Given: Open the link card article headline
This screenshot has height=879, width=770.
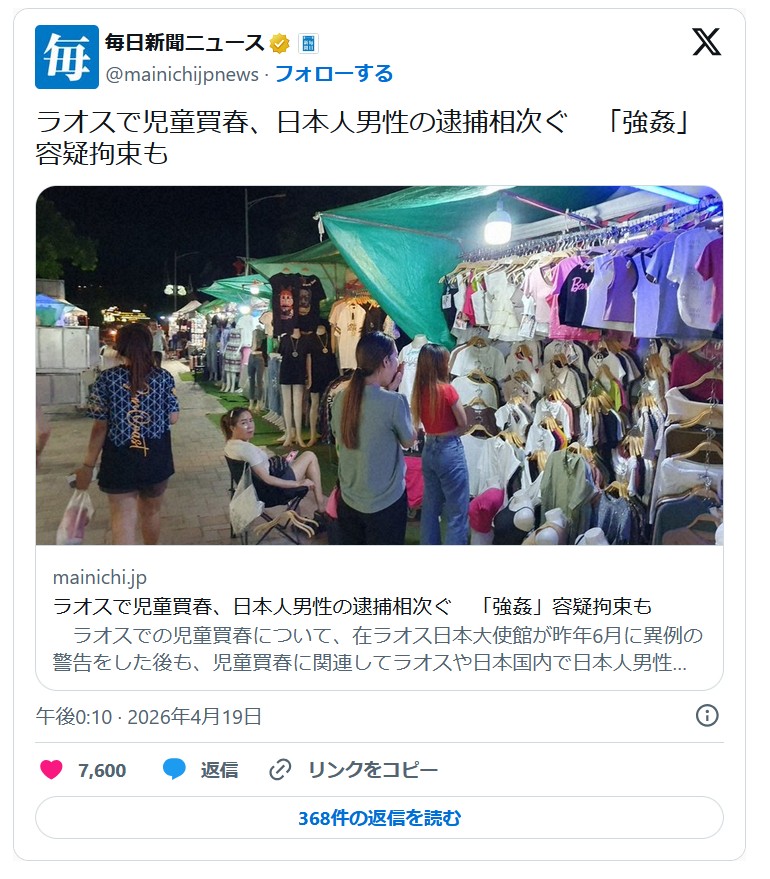Looking at the screenshot, I should pos(352,606).
